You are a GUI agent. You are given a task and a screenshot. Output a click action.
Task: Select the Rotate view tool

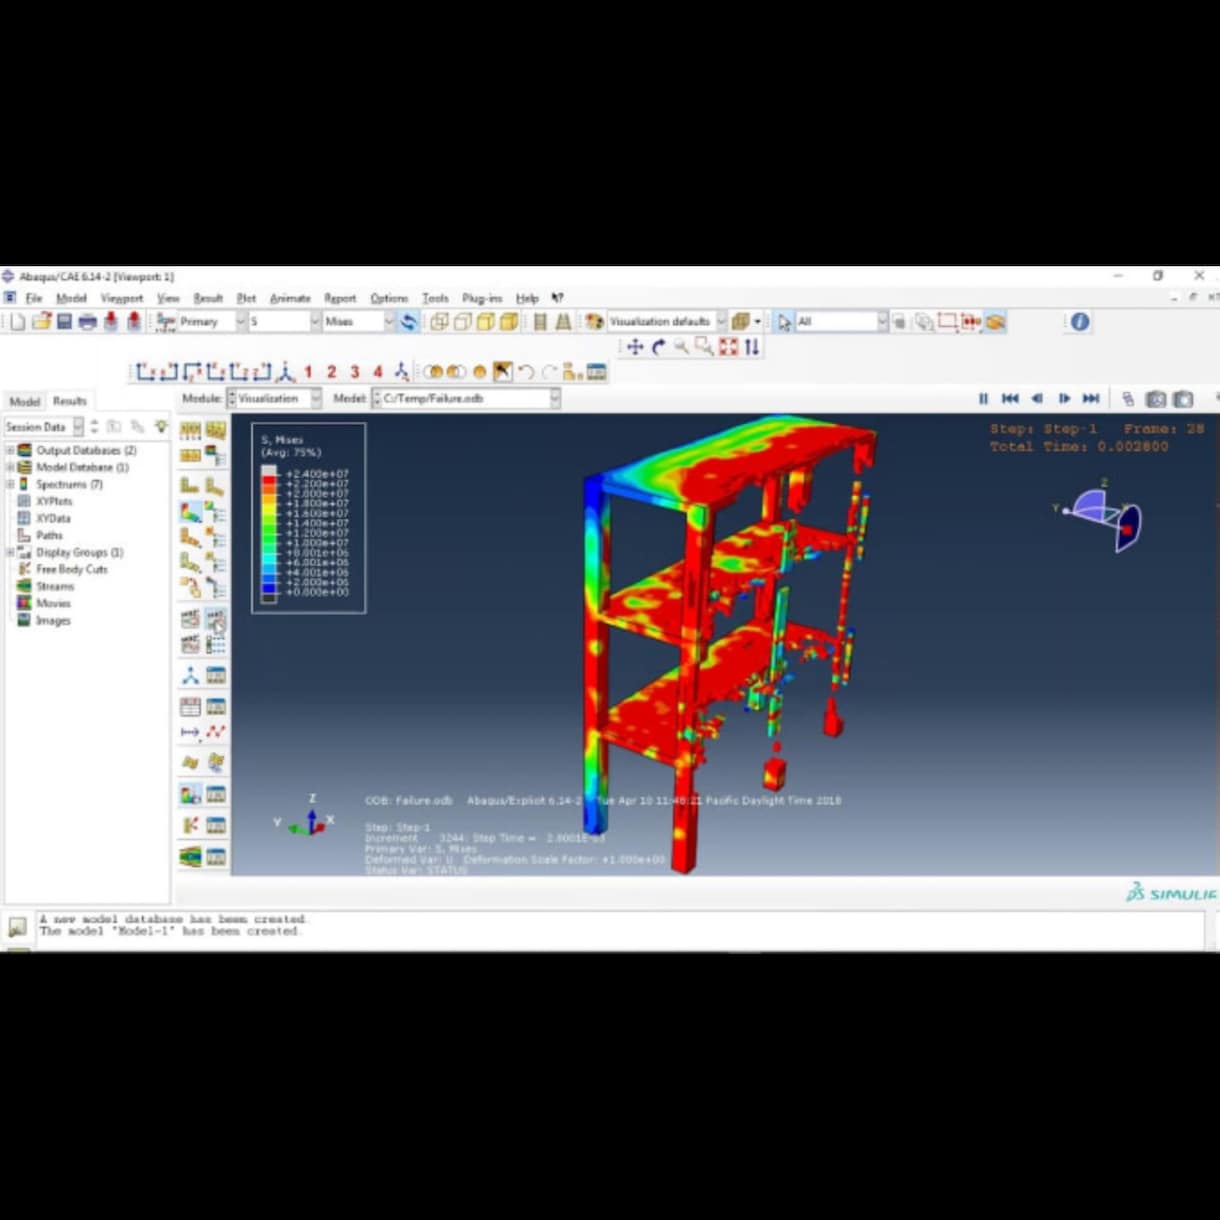658,347
